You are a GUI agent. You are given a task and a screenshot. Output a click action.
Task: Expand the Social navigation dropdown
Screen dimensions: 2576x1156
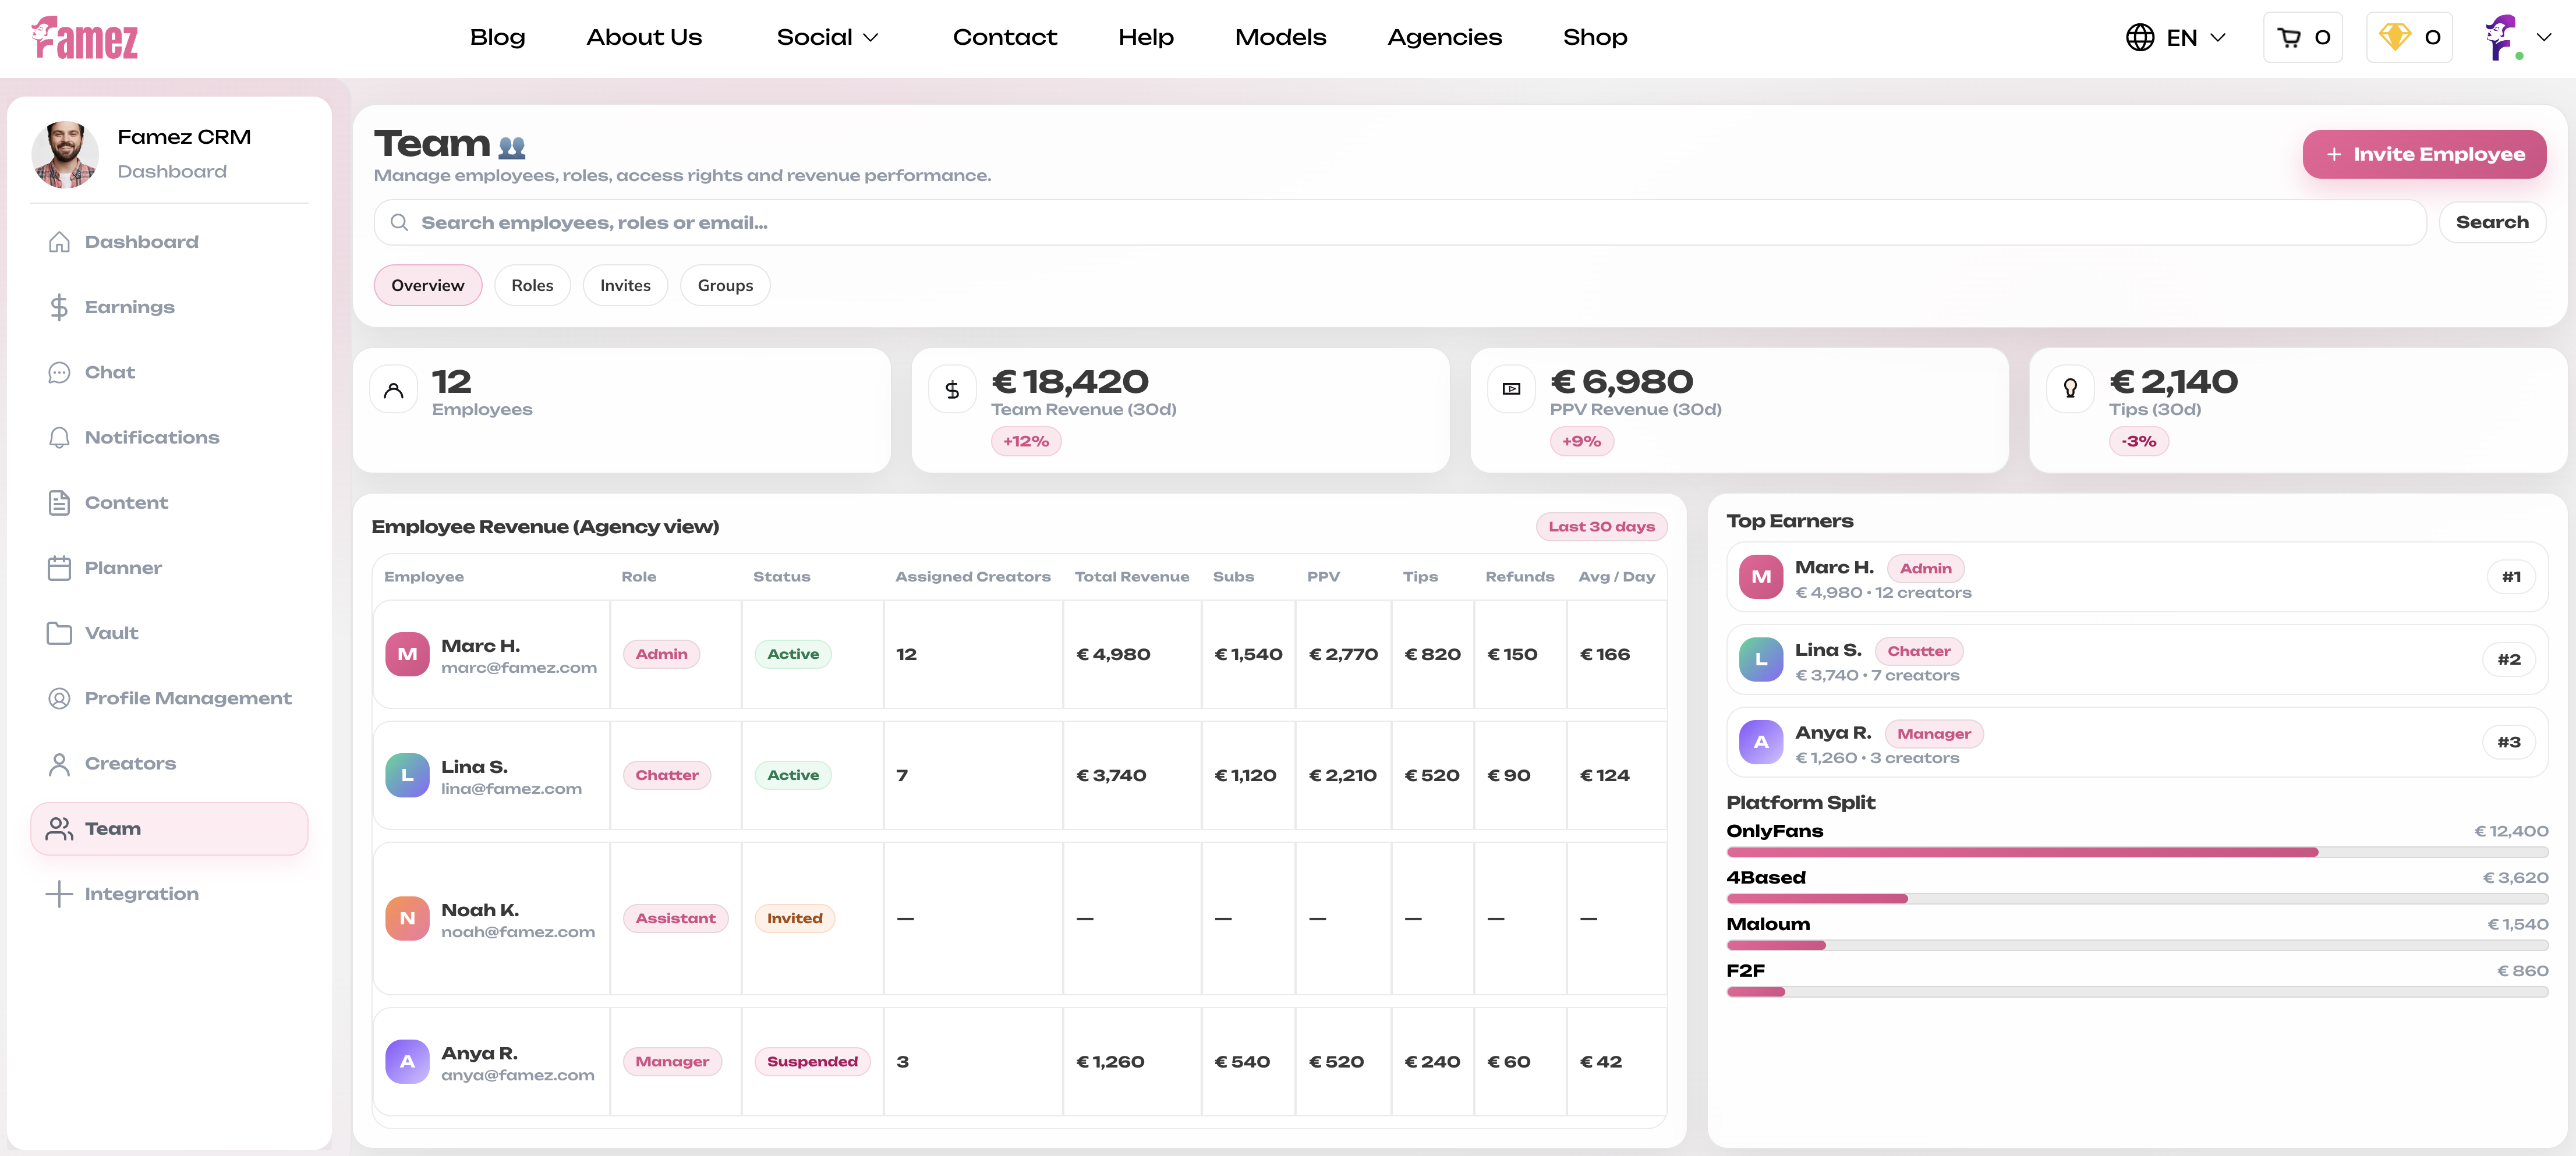[828, 37]
